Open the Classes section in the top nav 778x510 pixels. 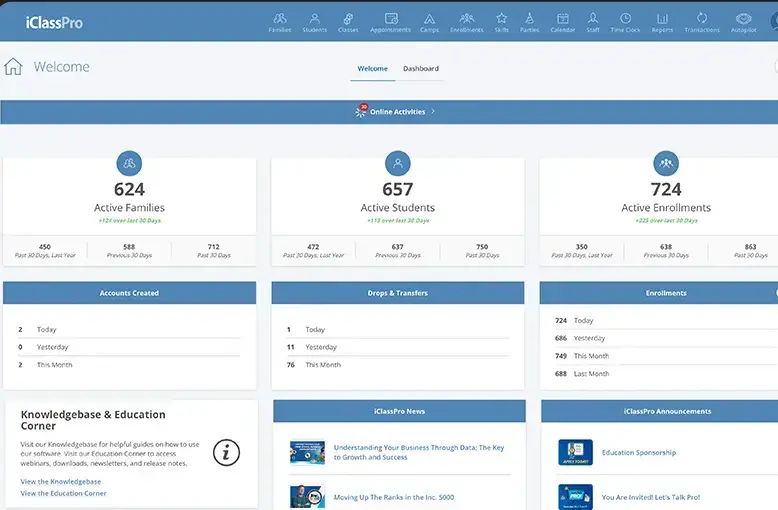pos(348,23)
